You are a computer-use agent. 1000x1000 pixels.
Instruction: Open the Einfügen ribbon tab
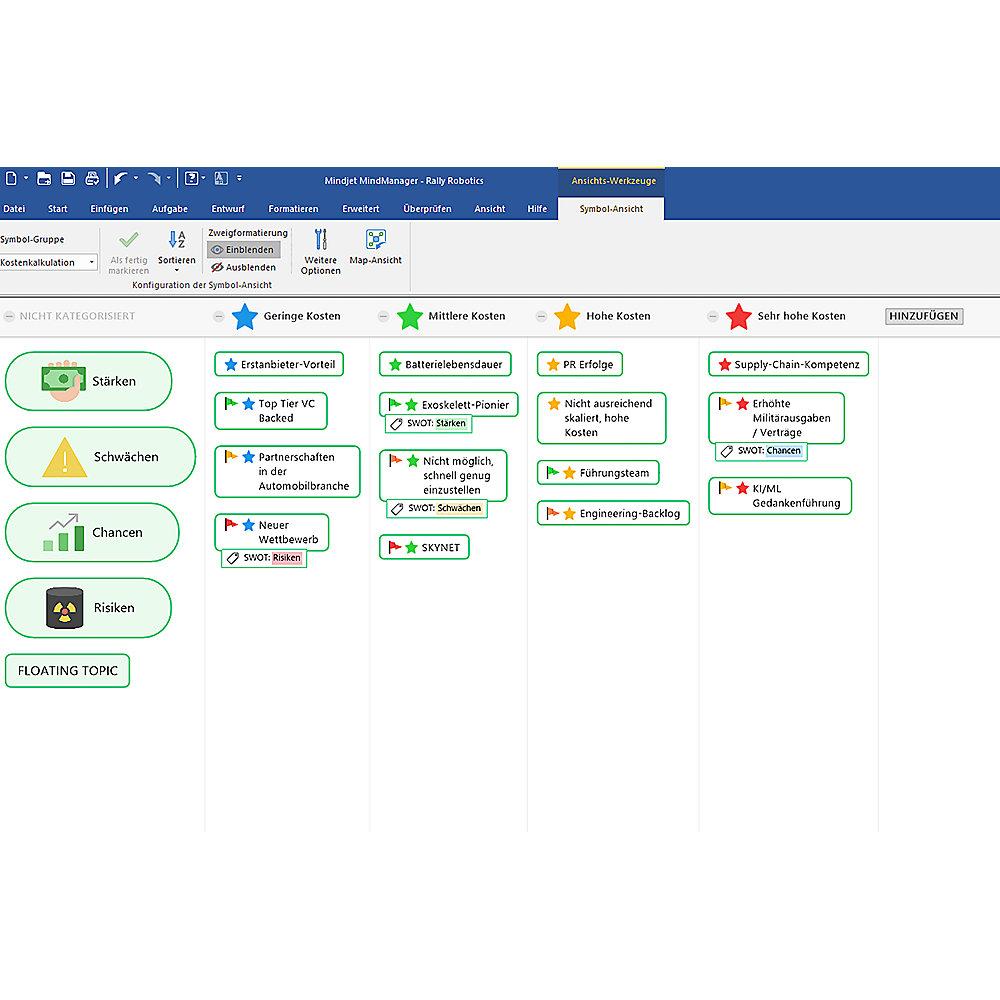pos(109,209)
